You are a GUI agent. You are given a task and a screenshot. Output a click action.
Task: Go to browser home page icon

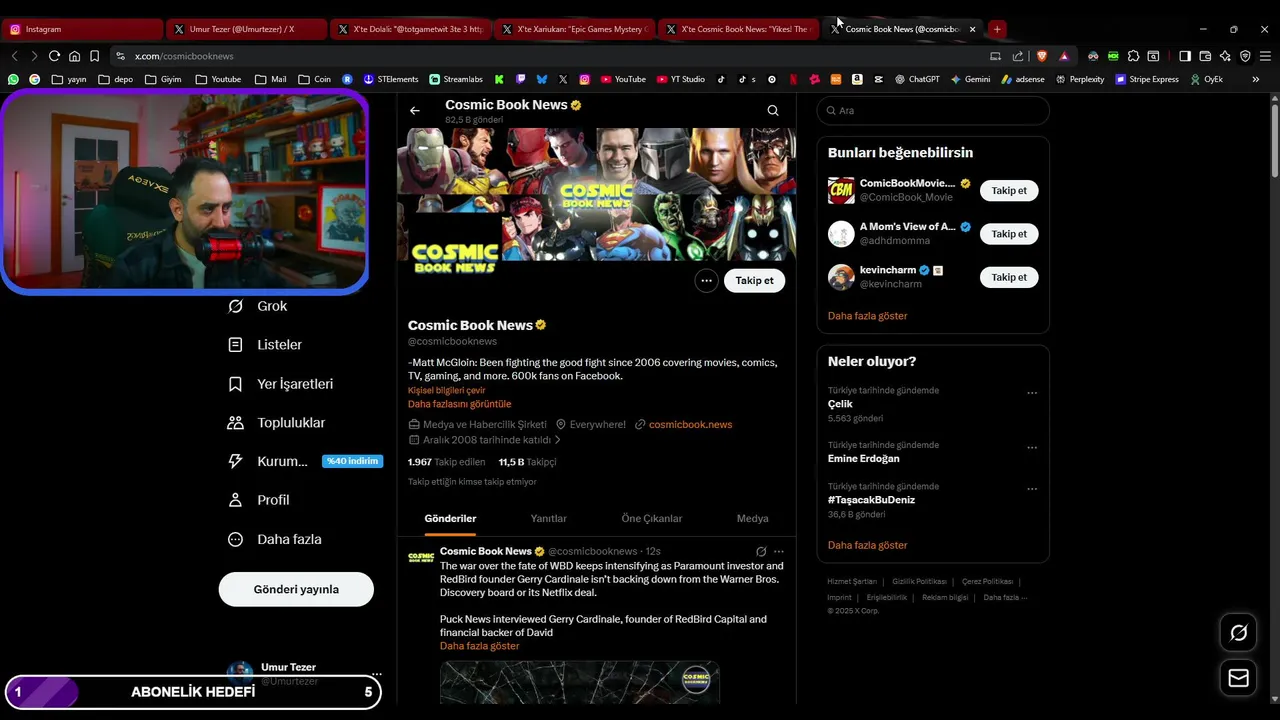pos(74,56)
